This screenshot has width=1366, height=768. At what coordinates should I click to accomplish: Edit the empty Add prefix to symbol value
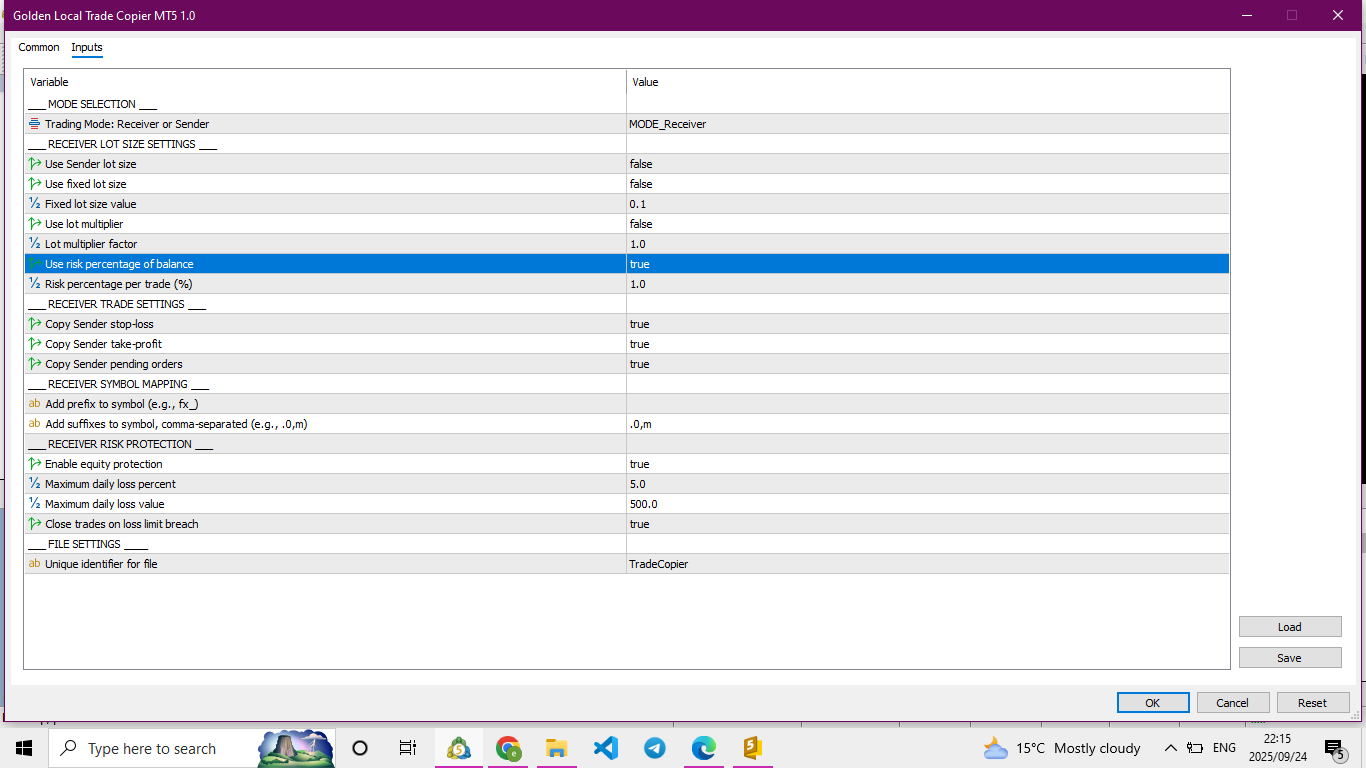click(x=928, y=404)
